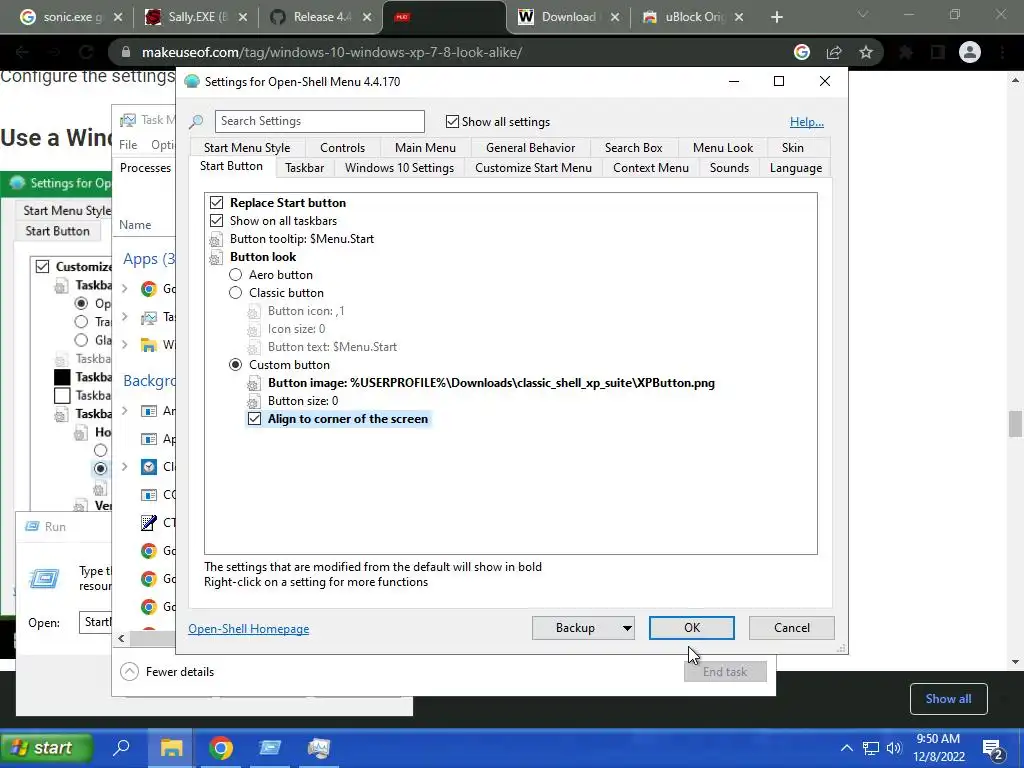Click the browser page vertical scrollbar thumb
Viewport: 1024px width, 768px height.
1015,424
